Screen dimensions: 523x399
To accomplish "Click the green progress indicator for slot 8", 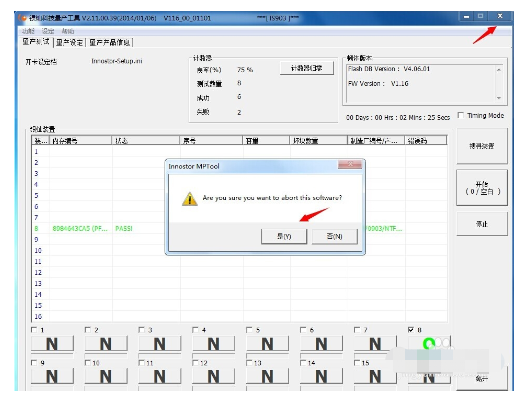I will tap(429, 343).
